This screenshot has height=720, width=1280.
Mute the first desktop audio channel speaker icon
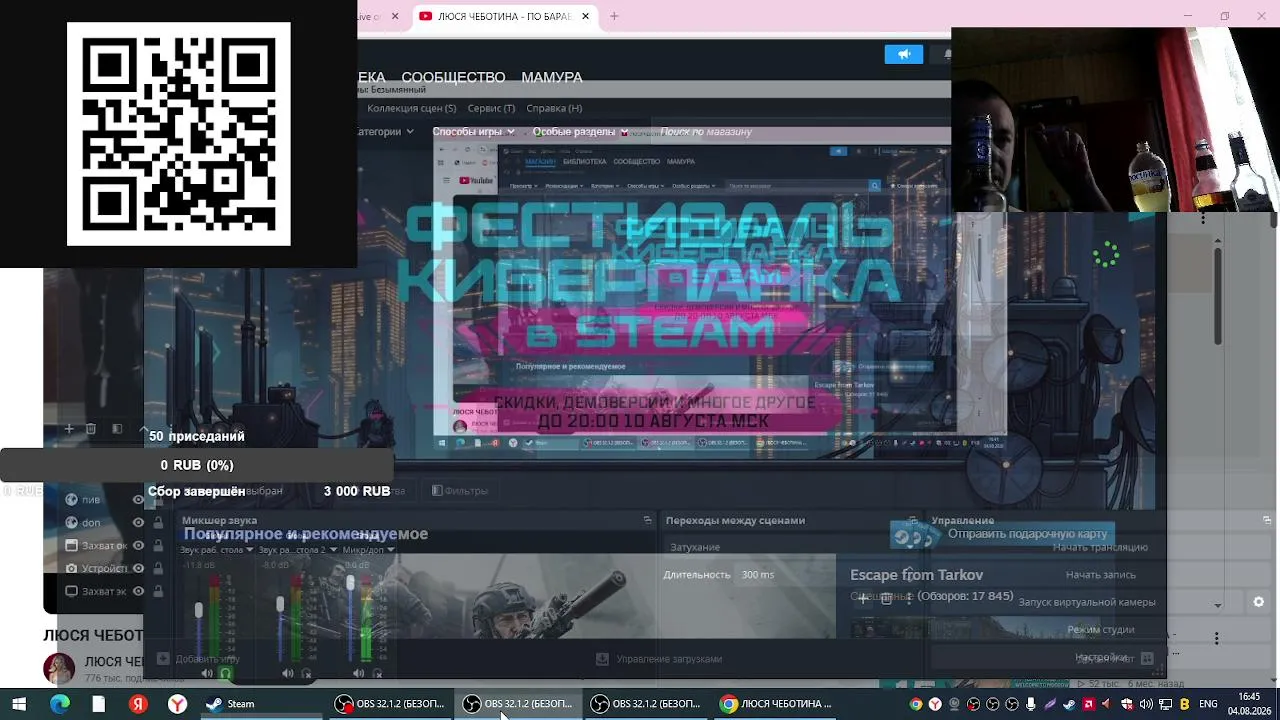click(x=208, y=673)
